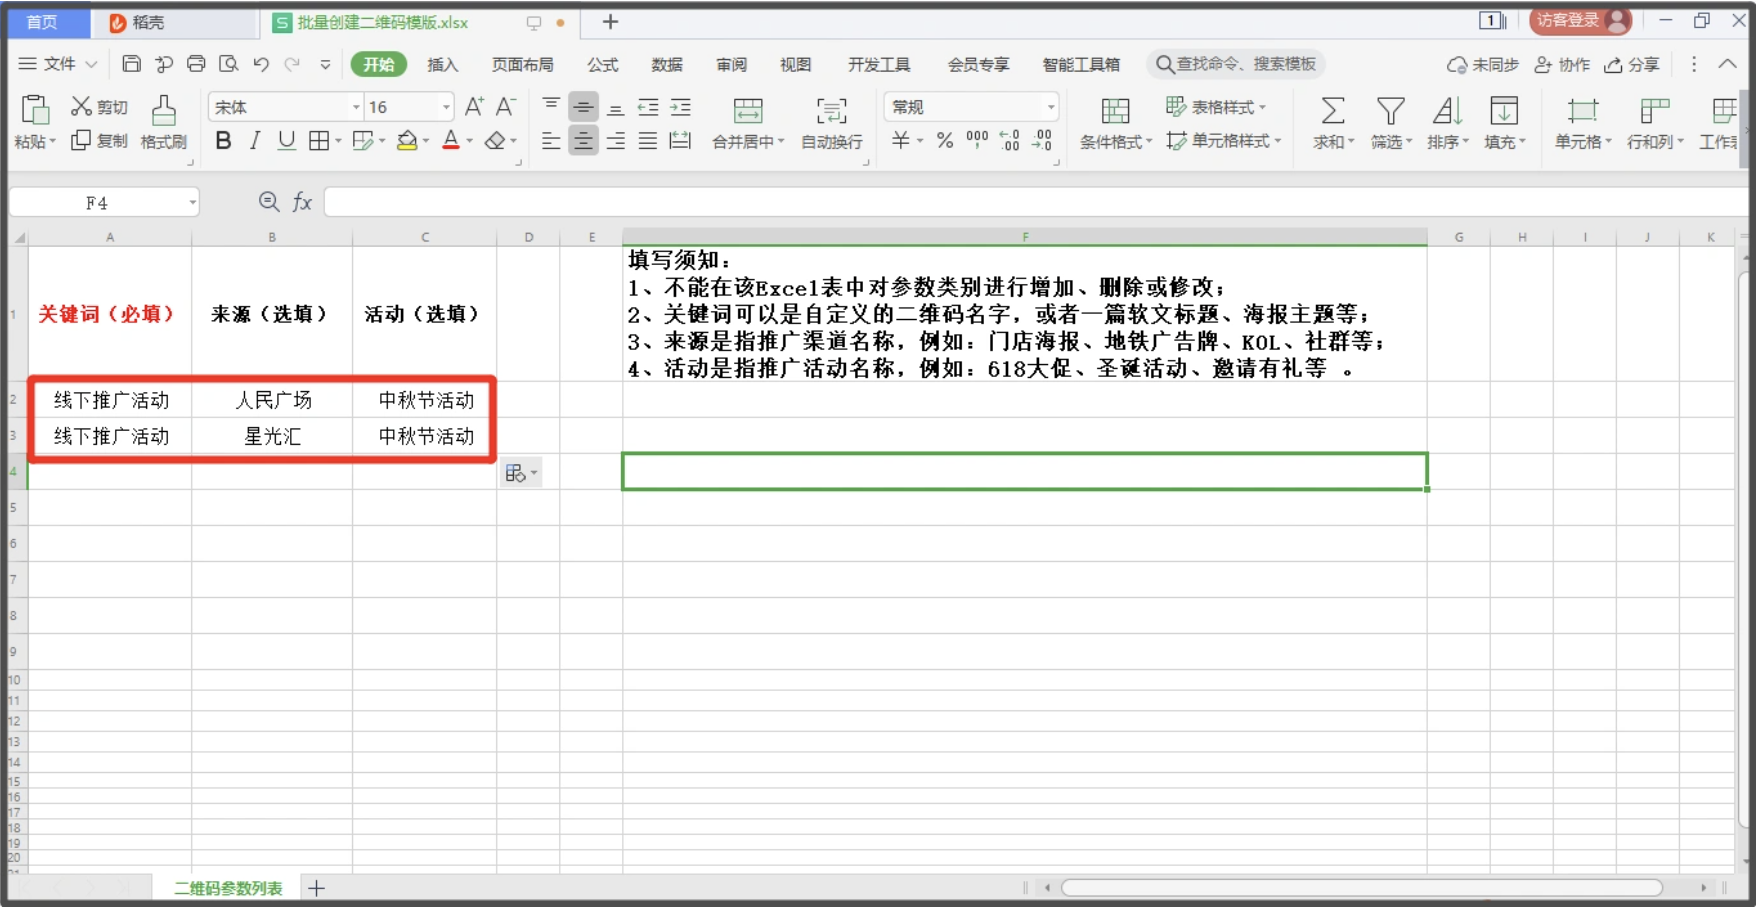
Task: Click the Merge and Center (合并居中) icon
Action: 748,110
